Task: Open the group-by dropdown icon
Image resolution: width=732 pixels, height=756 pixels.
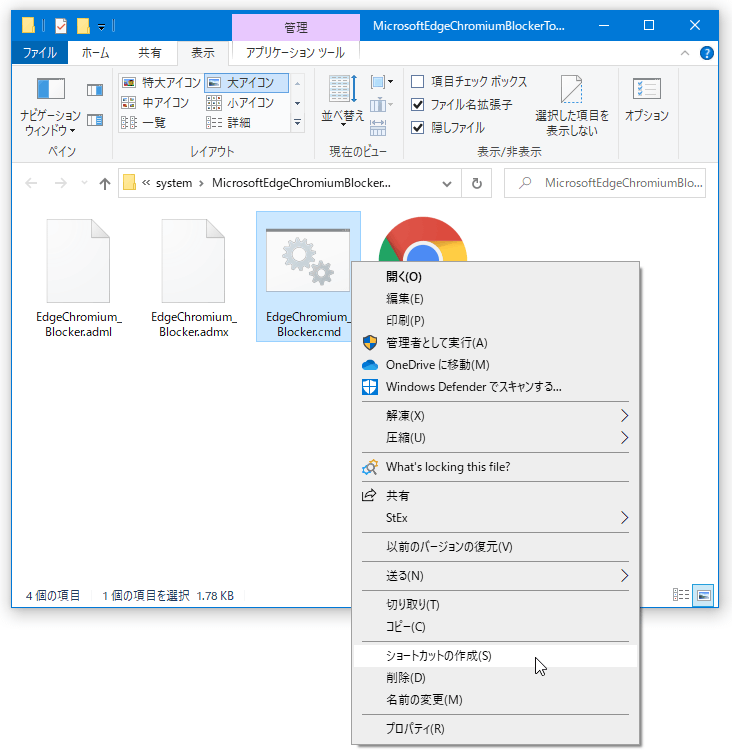Action: tap(381, 82)
